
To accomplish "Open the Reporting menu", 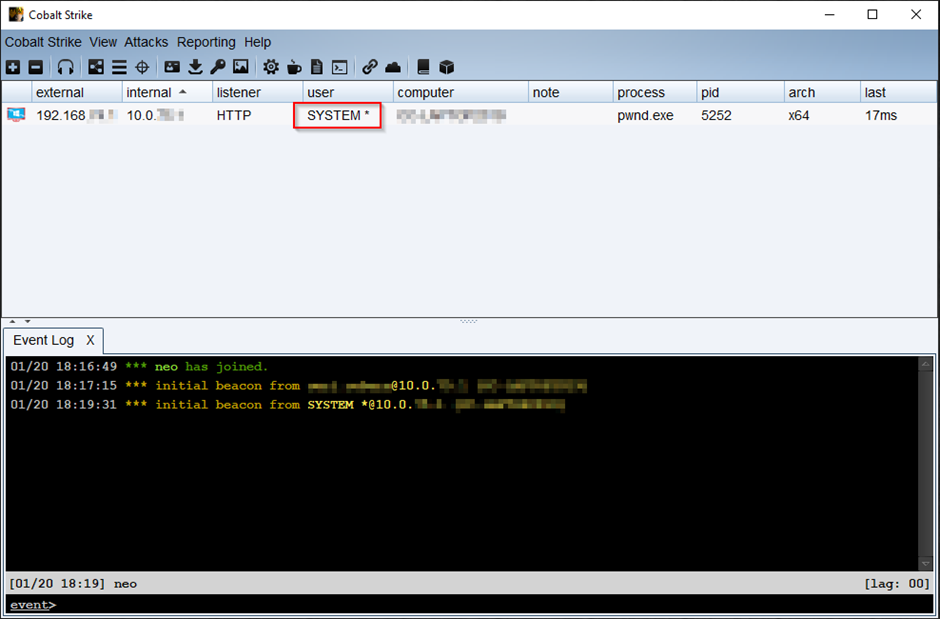I will pyautogui.click(x=206, y=42).
